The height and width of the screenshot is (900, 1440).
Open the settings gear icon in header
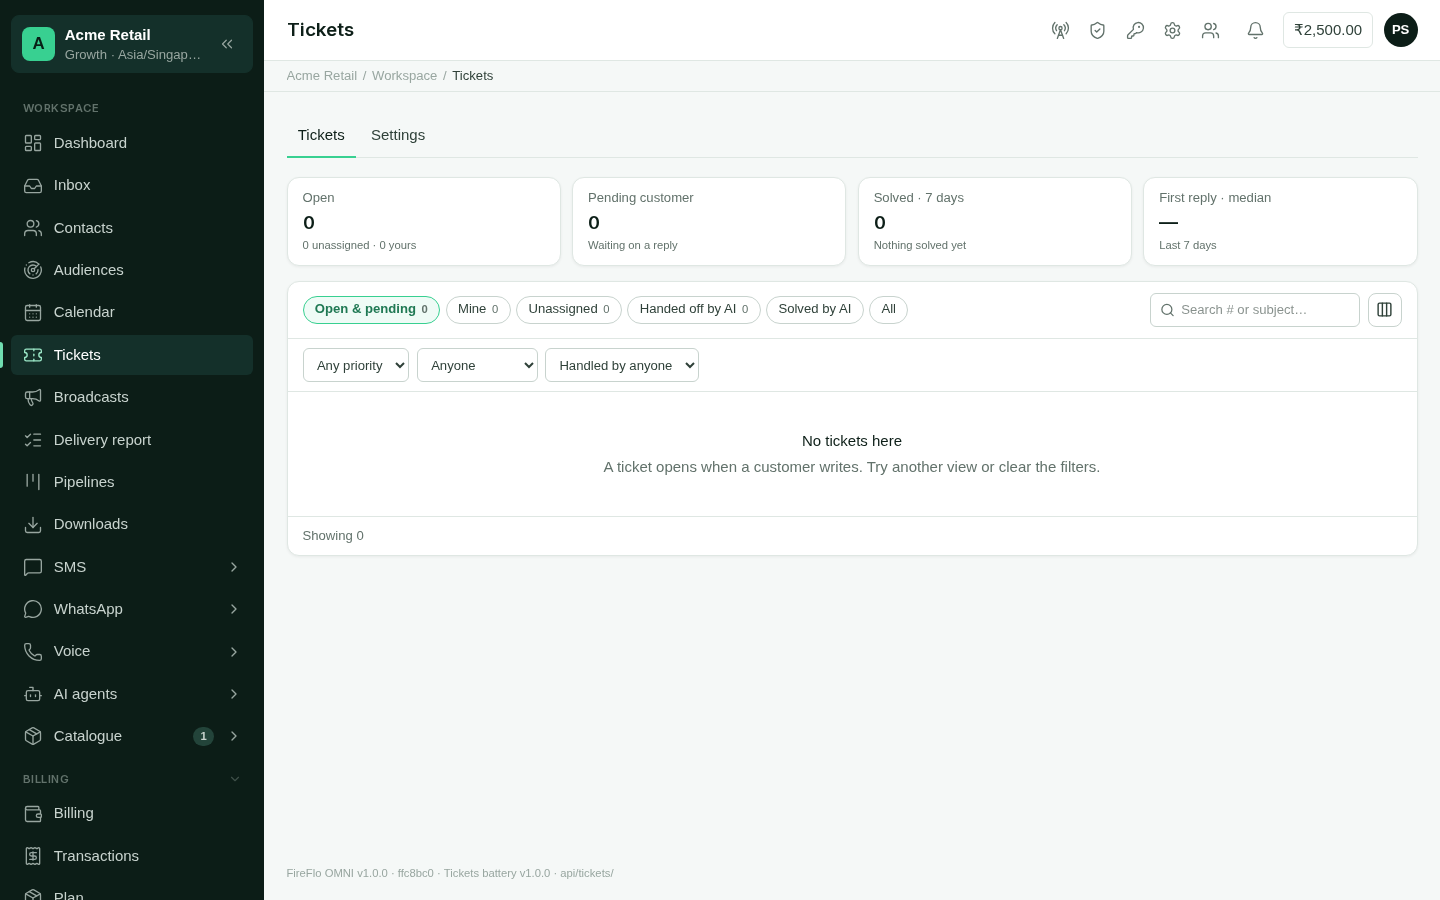point(1172,30)
